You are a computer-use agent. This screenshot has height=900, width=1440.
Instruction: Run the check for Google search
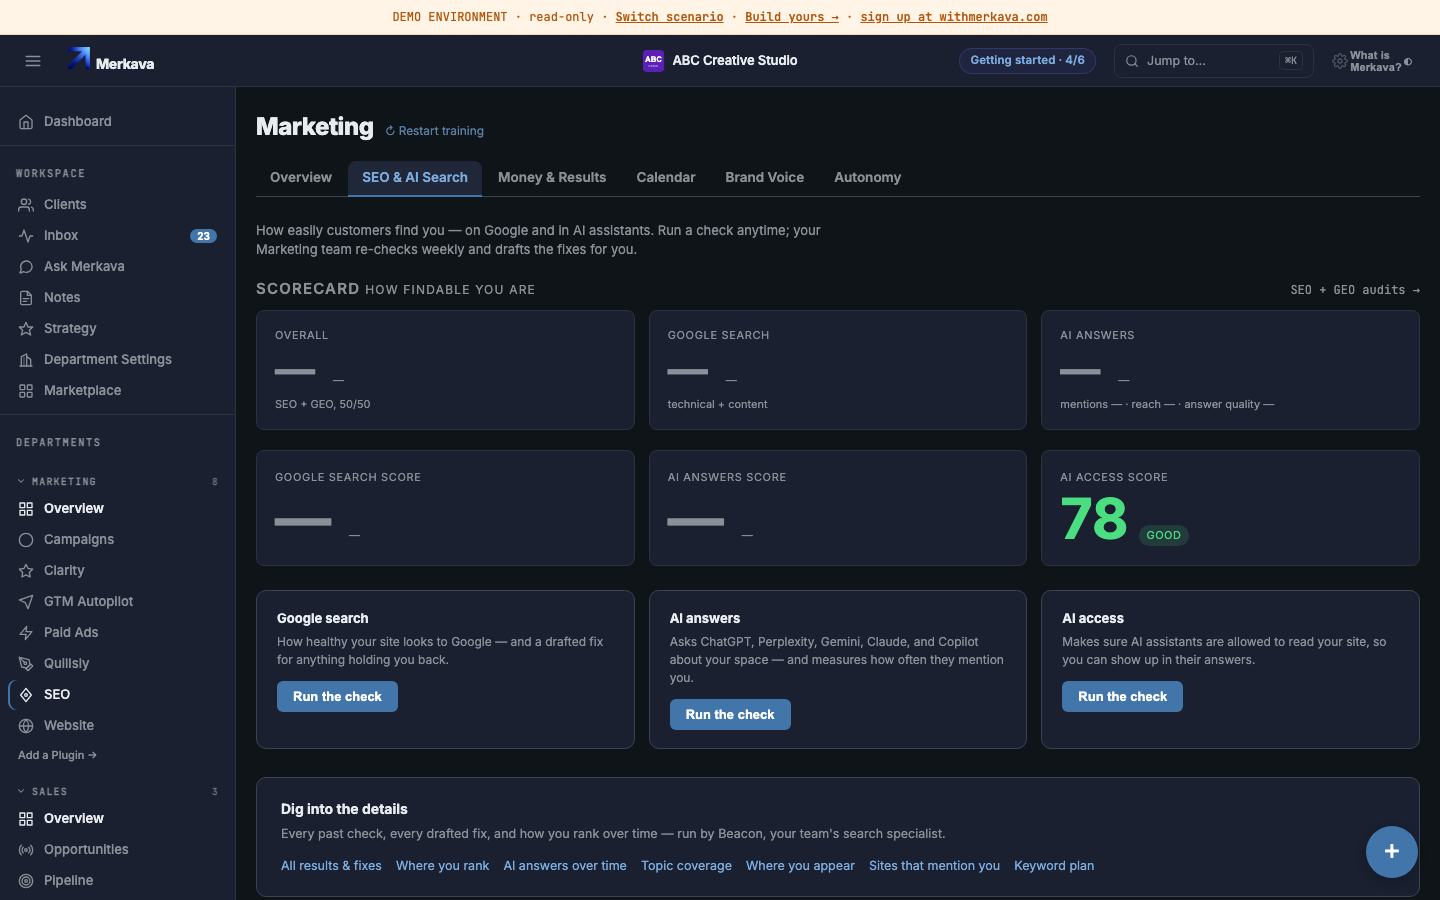click(337, 697)
